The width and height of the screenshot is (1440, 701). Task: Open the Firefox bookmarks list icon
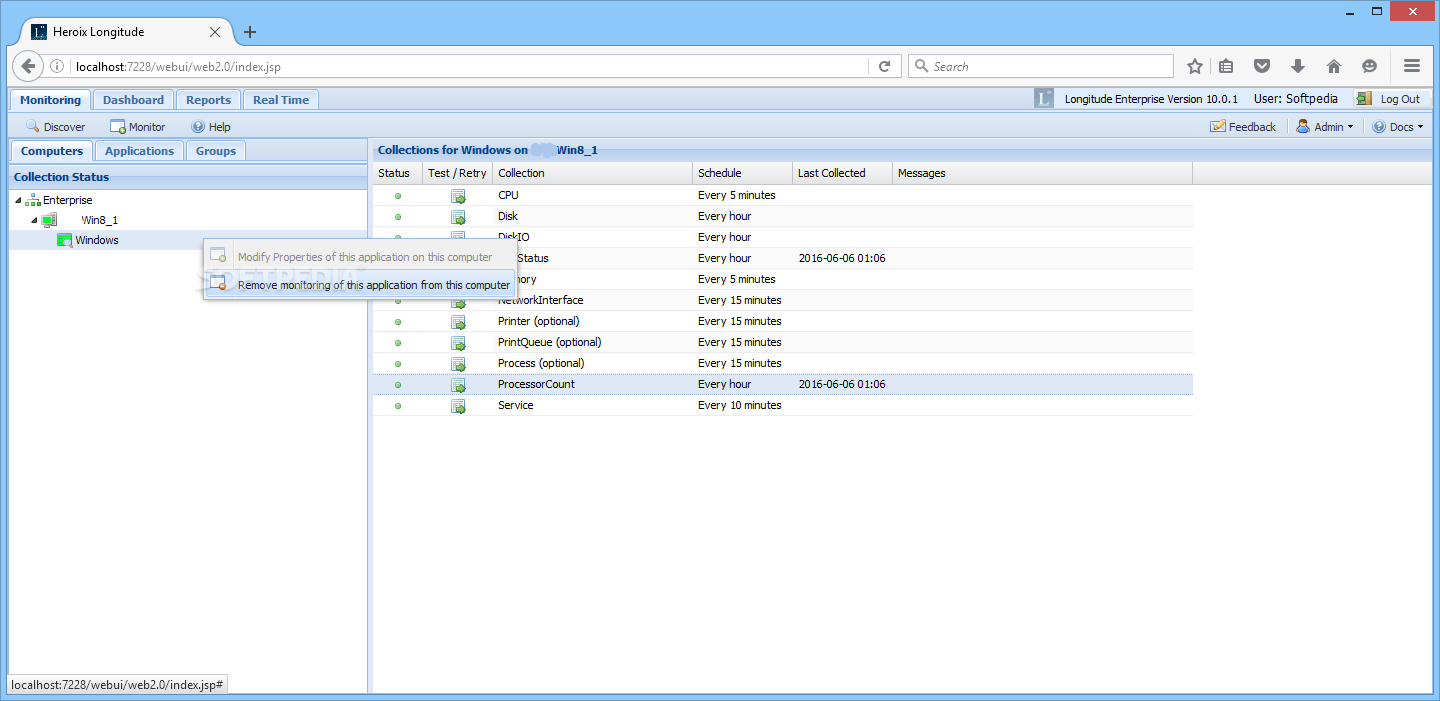click(x=1226, y=66)
